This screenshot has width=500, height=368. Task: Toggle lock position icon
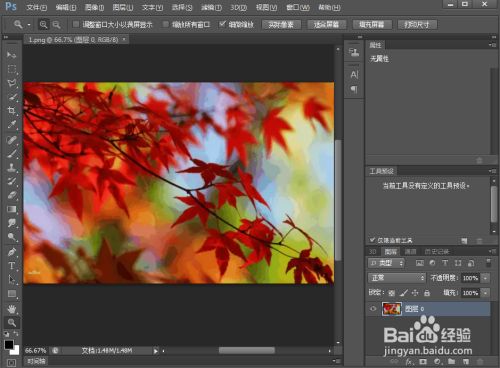point(415,293)
